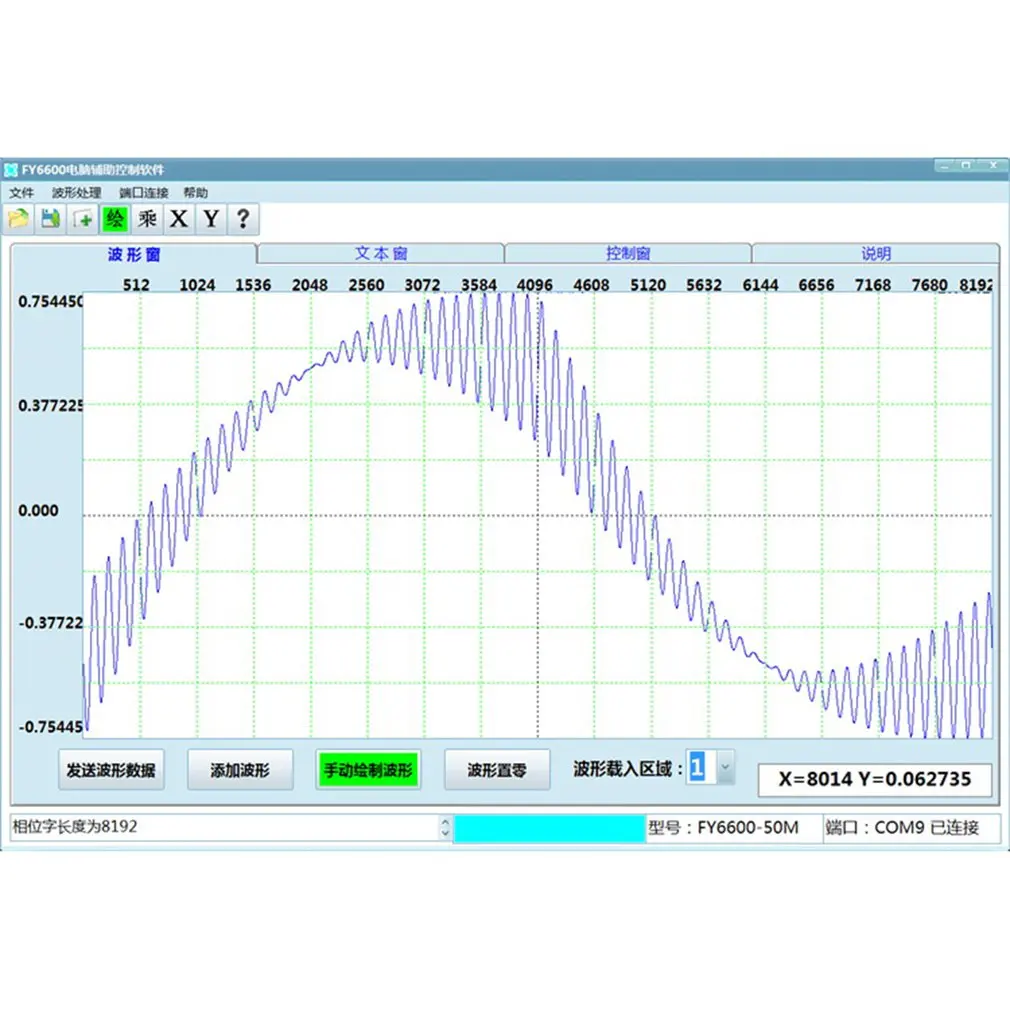Image resolution: width=1010 pixels, height=1010 pixels.
Task: Close the FY6600 window
Action: 993,166
